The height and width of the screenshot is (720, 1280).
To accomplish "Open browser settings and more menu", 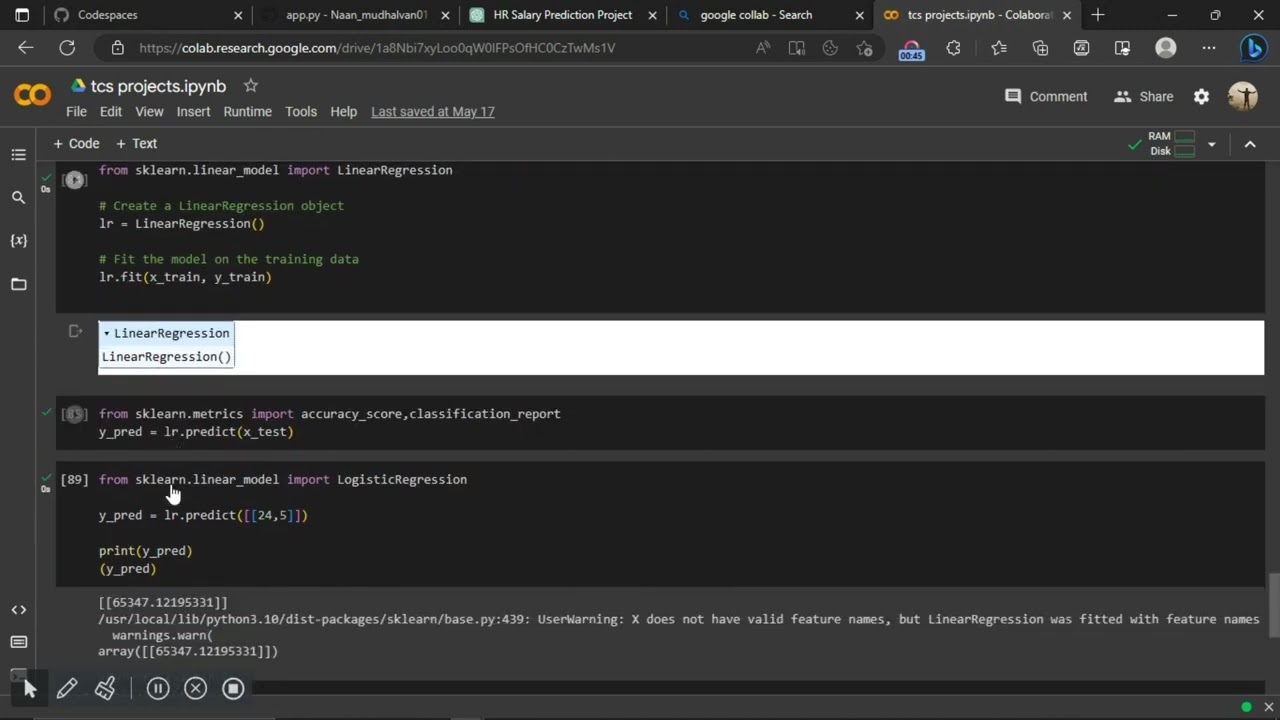I will [1209, 48].
